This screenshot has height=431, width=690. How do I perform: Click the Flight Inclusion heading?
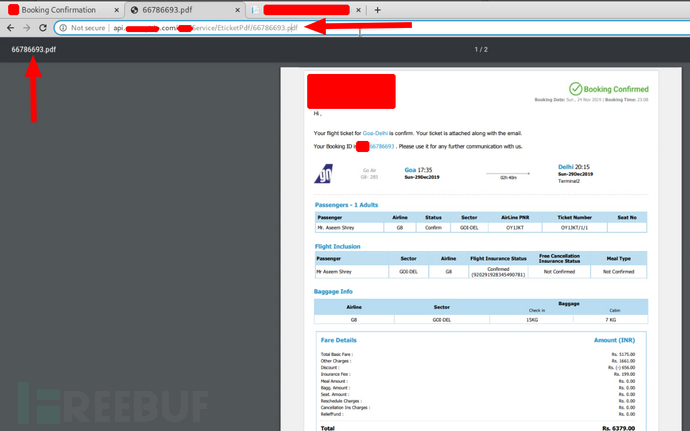point(338,247)
